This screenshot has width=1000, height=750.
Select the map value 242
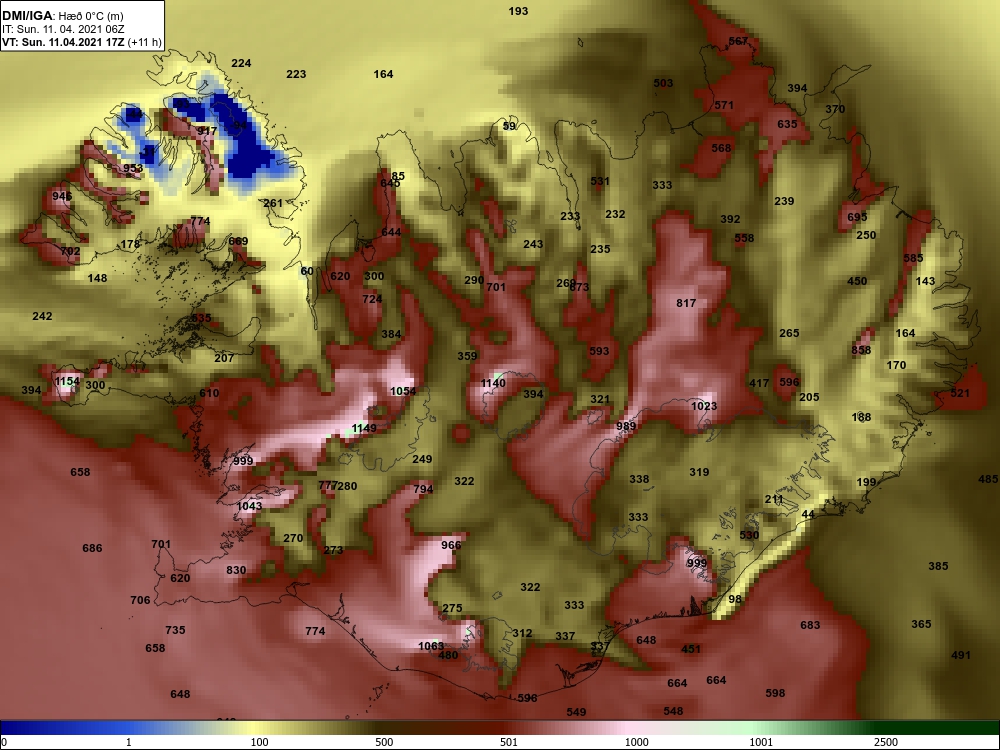(x=42, y=316)
